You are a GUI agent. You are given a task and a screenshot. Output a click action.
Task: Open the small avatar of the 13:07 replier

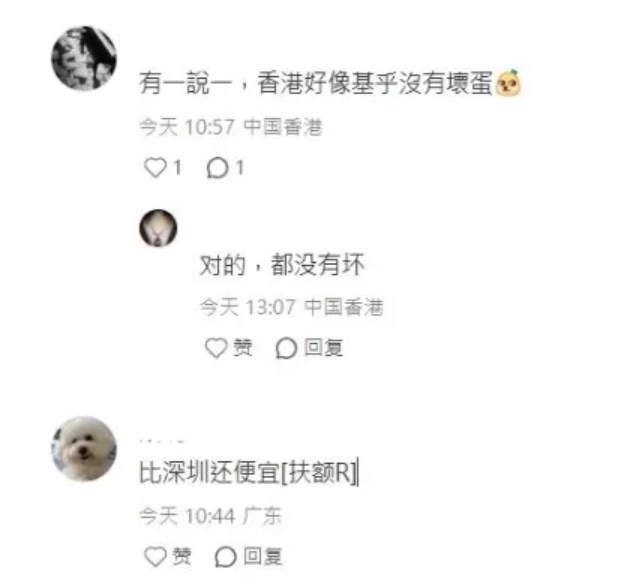[x=158, y=228]
